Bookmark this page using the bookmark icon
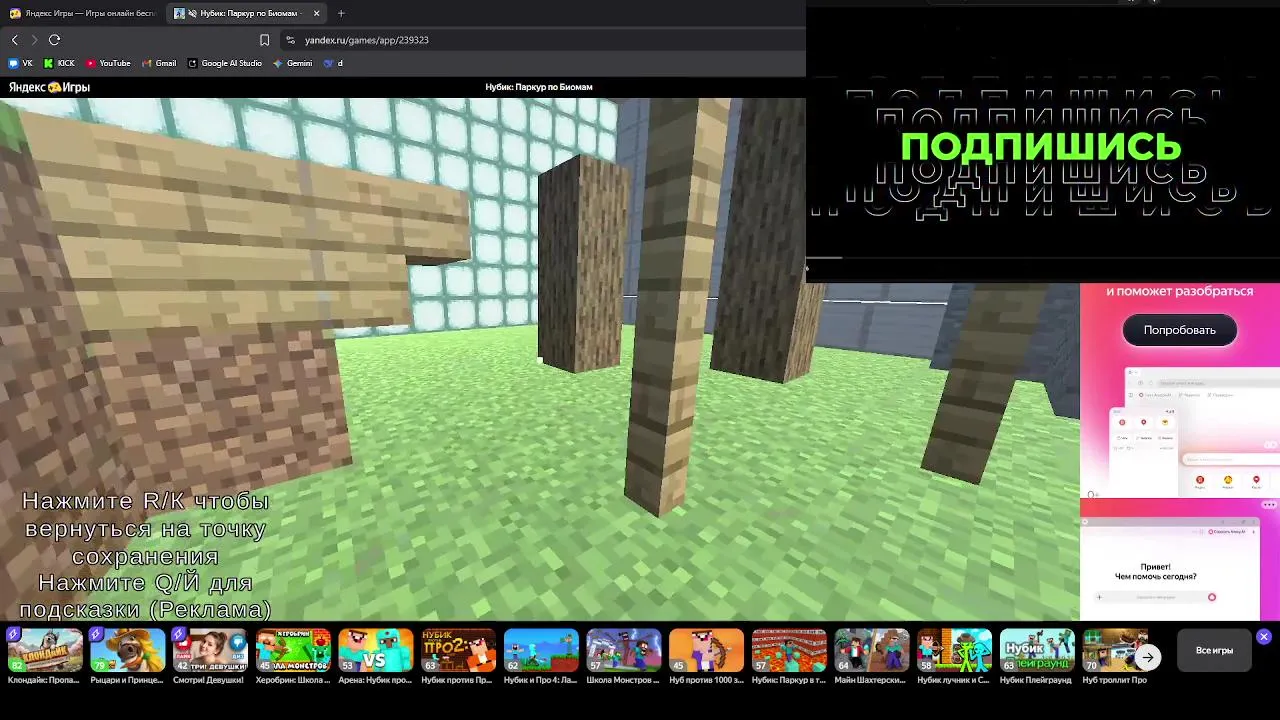The width and height of the screenshot is (1280, 720). [264, 40]
